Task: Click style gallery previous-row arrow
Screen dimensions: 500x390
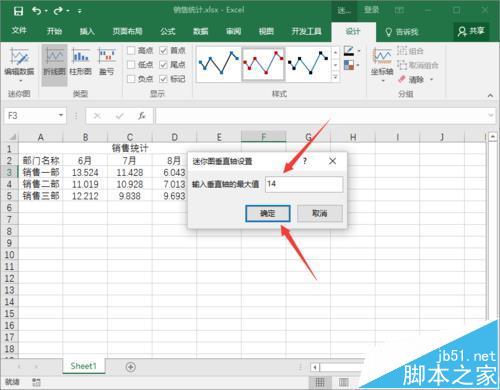Action: (336, 53)
